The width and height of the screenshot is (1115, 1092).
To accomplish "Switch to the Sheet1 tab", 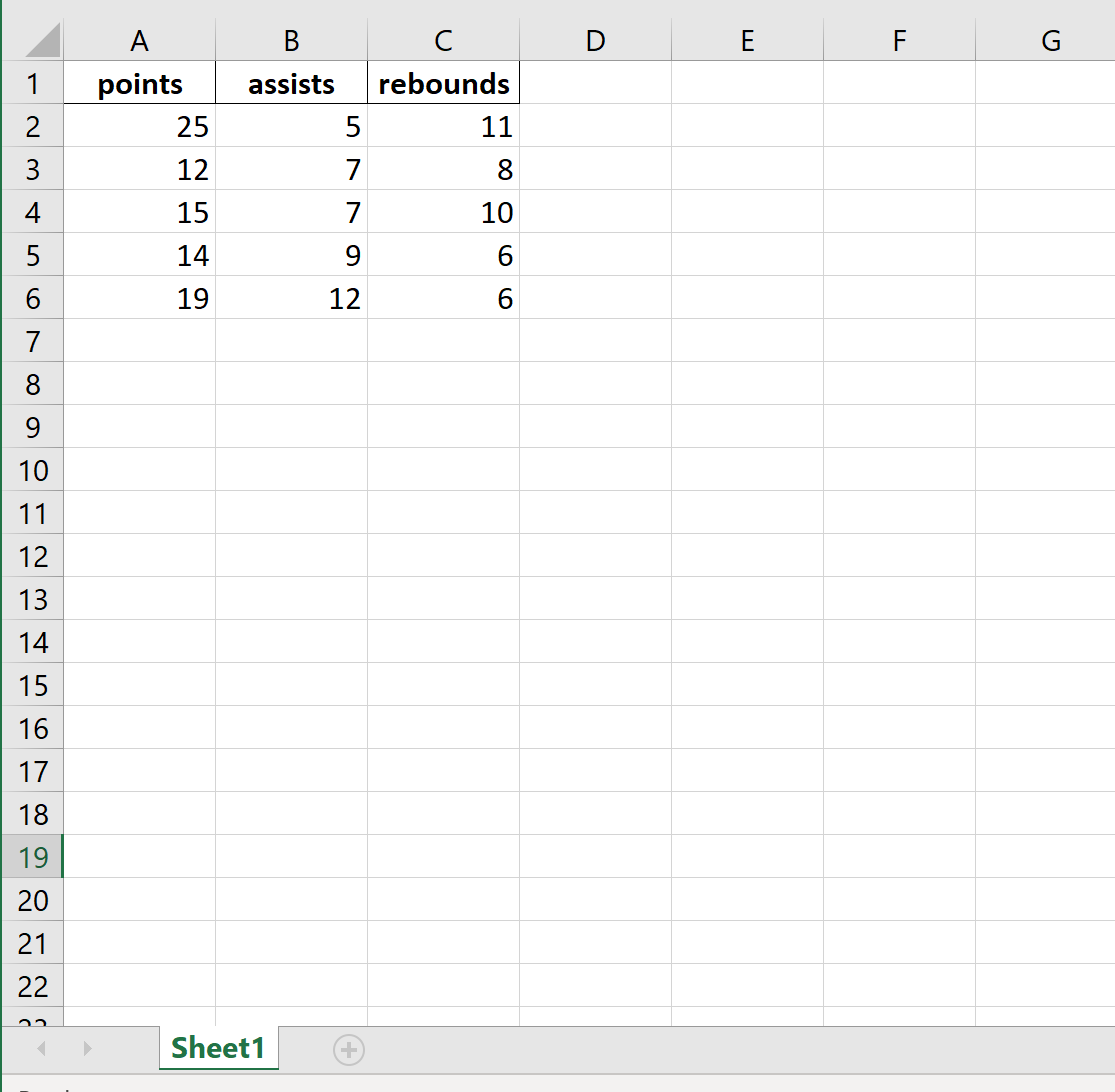I will pos(218,1048).
